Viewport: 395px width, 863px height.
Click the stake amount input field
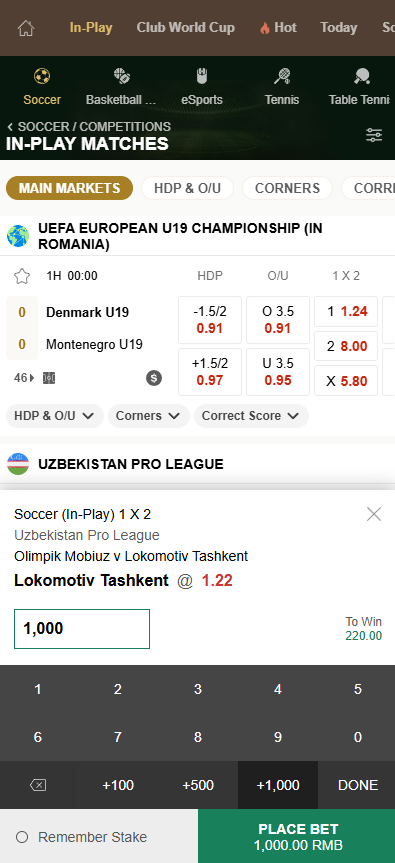coord(82,629)
